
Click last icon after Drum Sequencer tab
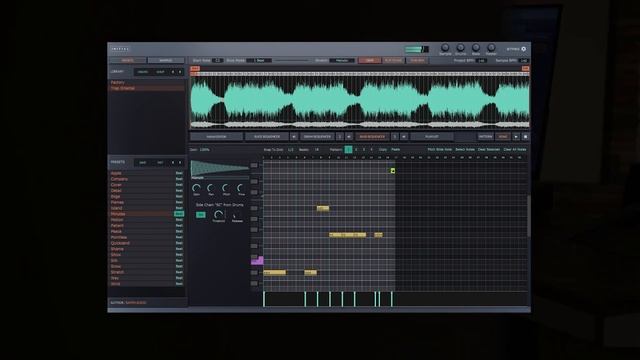point(349,137)
